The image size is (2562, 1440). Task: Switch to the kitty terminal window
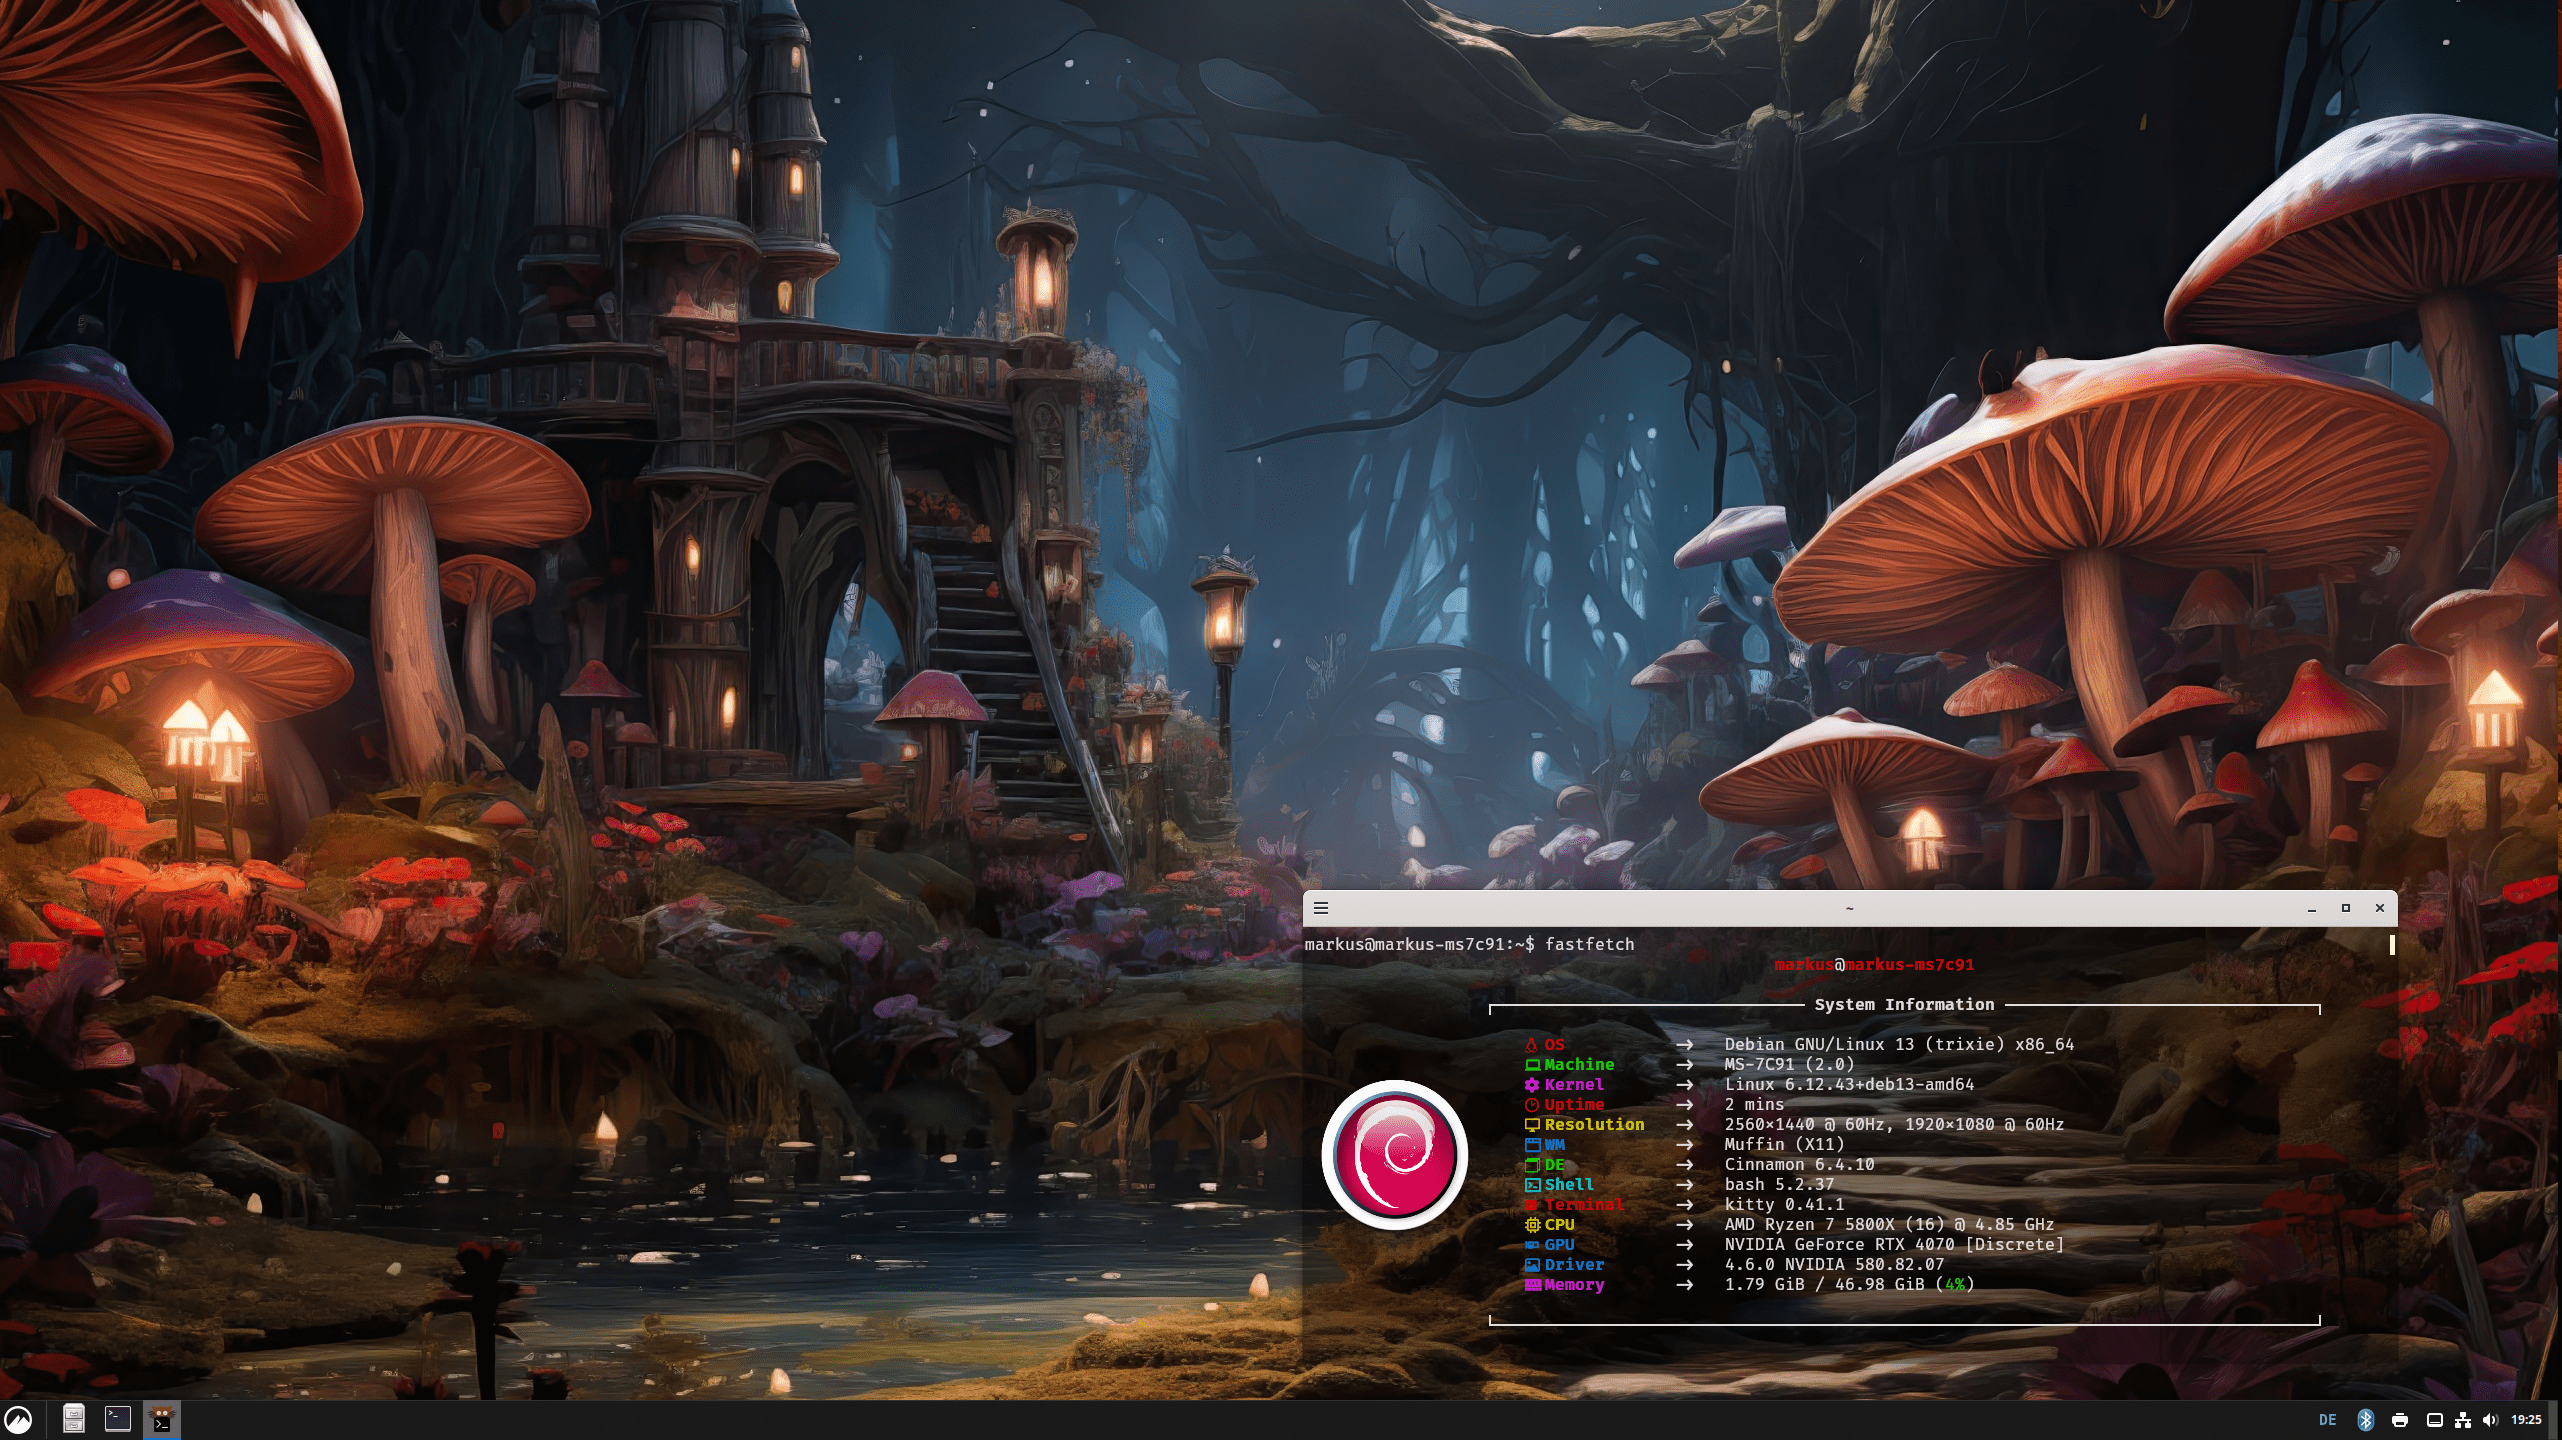(162, 1419)
